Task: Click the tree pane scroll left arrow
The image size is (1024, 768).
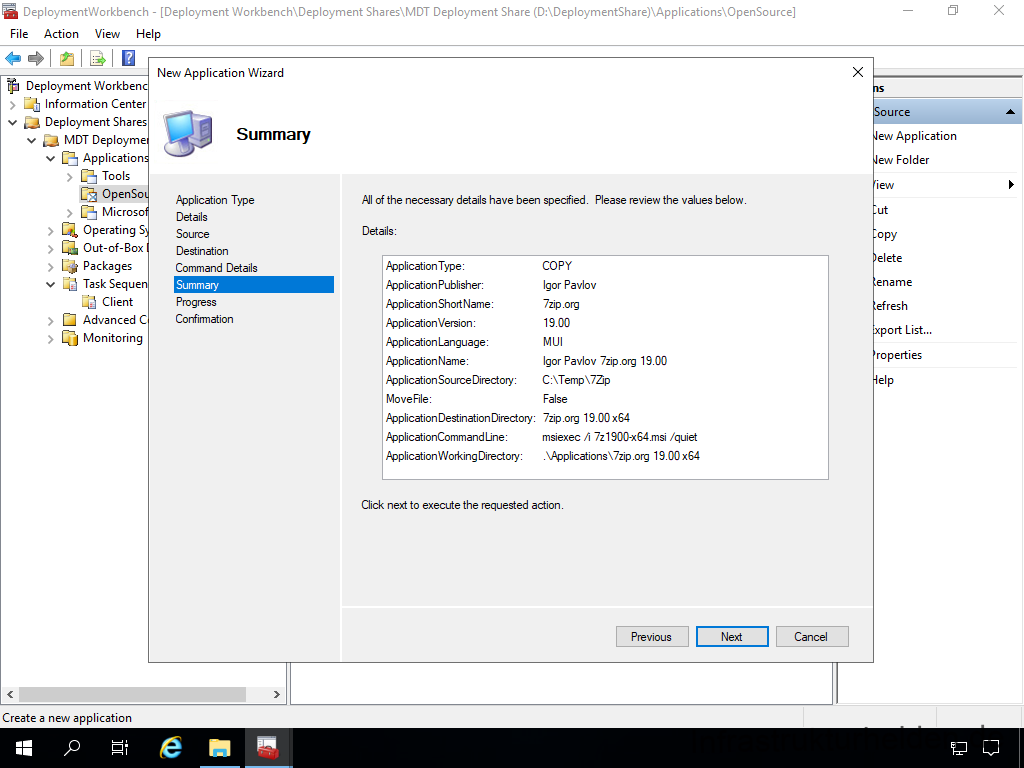Action: [10, 694]
